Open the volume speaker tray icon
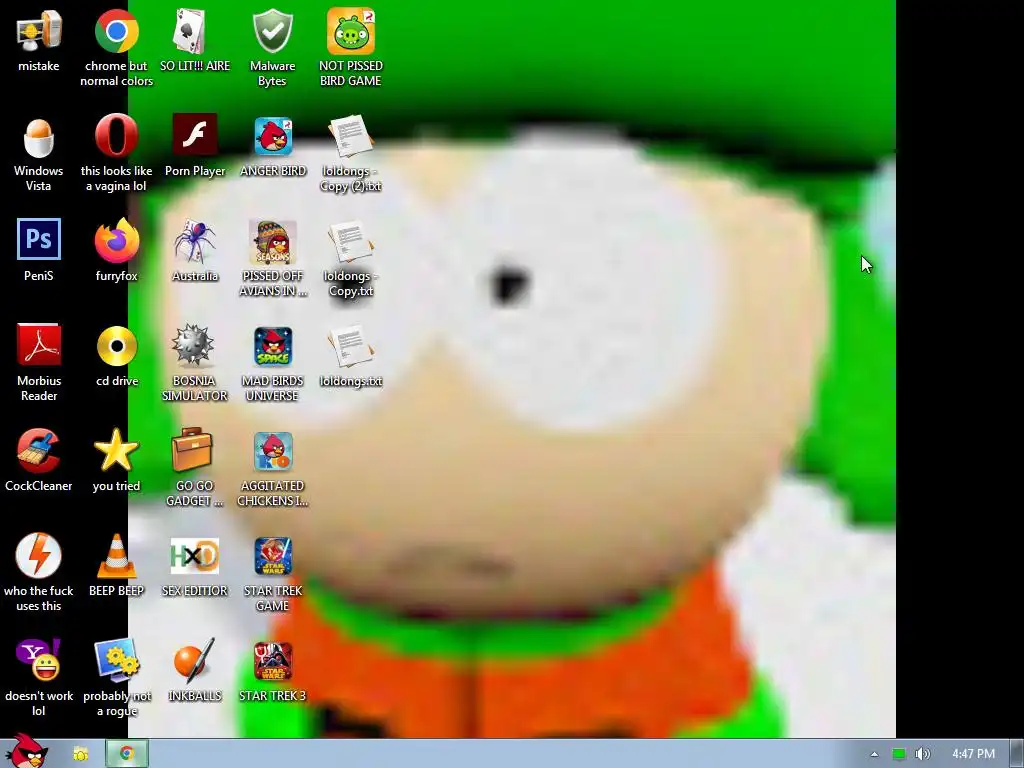 [x=922, y=754]
